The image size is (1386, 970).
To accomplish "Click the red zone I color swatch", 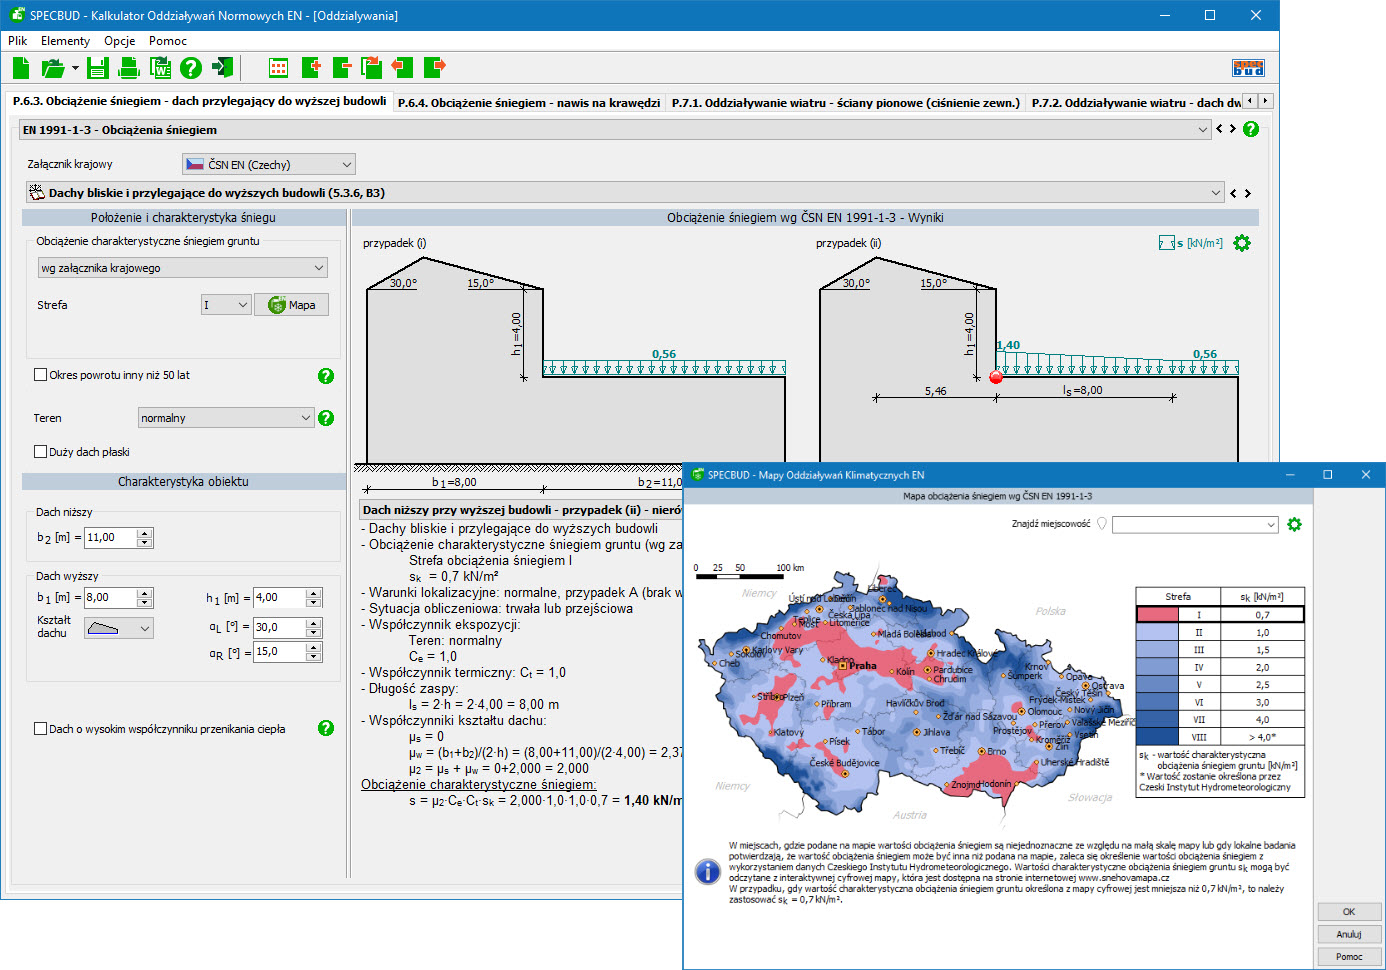I will [1157, 615].
